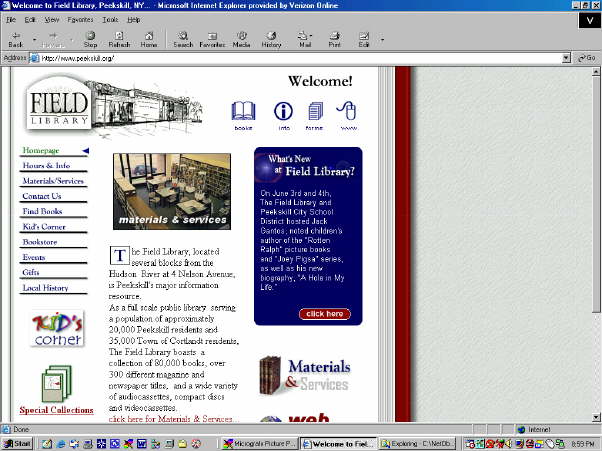Click the system tray clock
Screen dimensions: 602x451
pos(583,444)
